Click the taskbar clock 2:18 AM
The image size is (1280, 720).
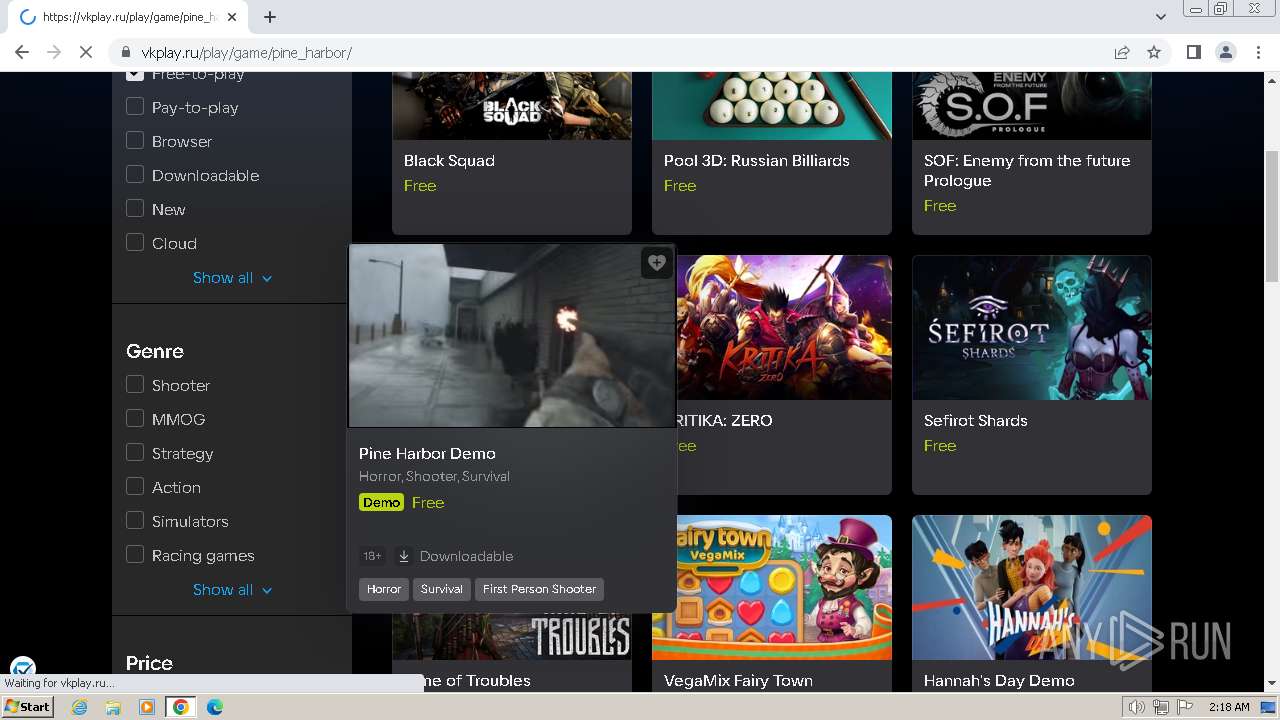[x=1228, y=707]
